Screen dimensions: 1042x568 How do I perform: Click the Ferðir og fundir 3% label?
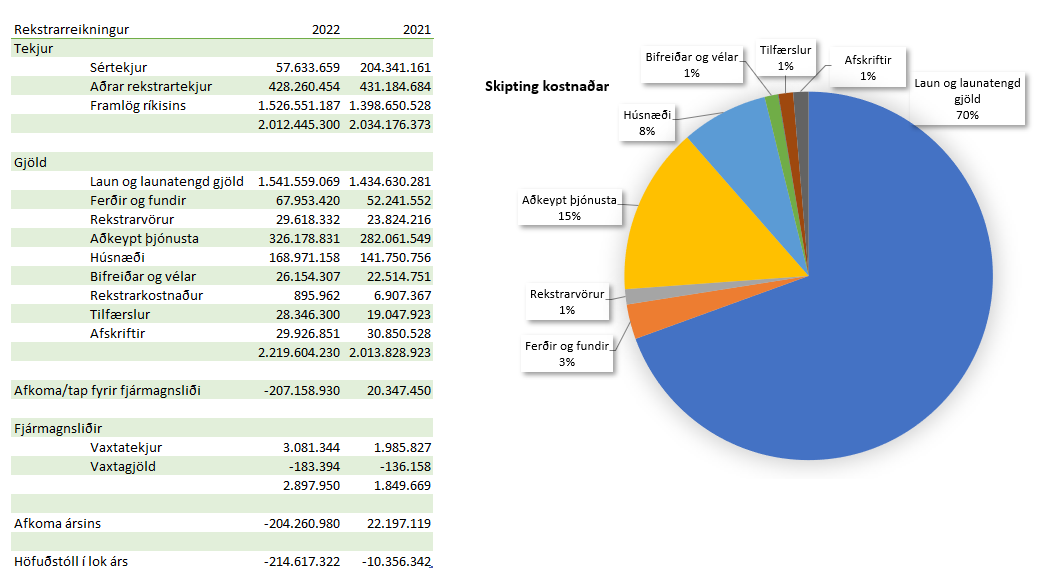(567, 354)
